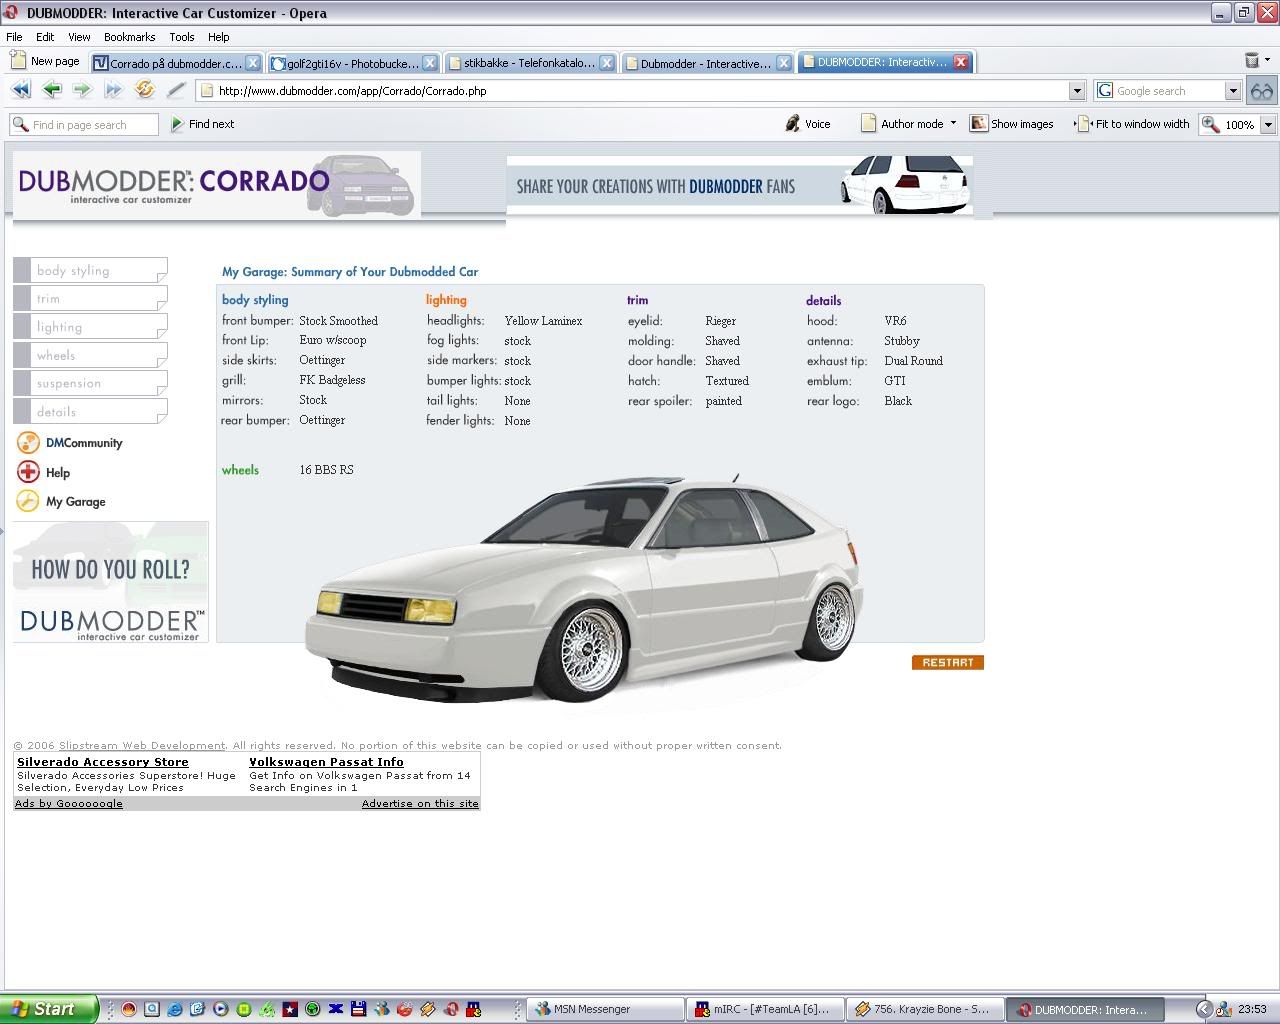Click 'Advertise on this site' link
The image size is (1280, 1024).
[x=420, y=803]
